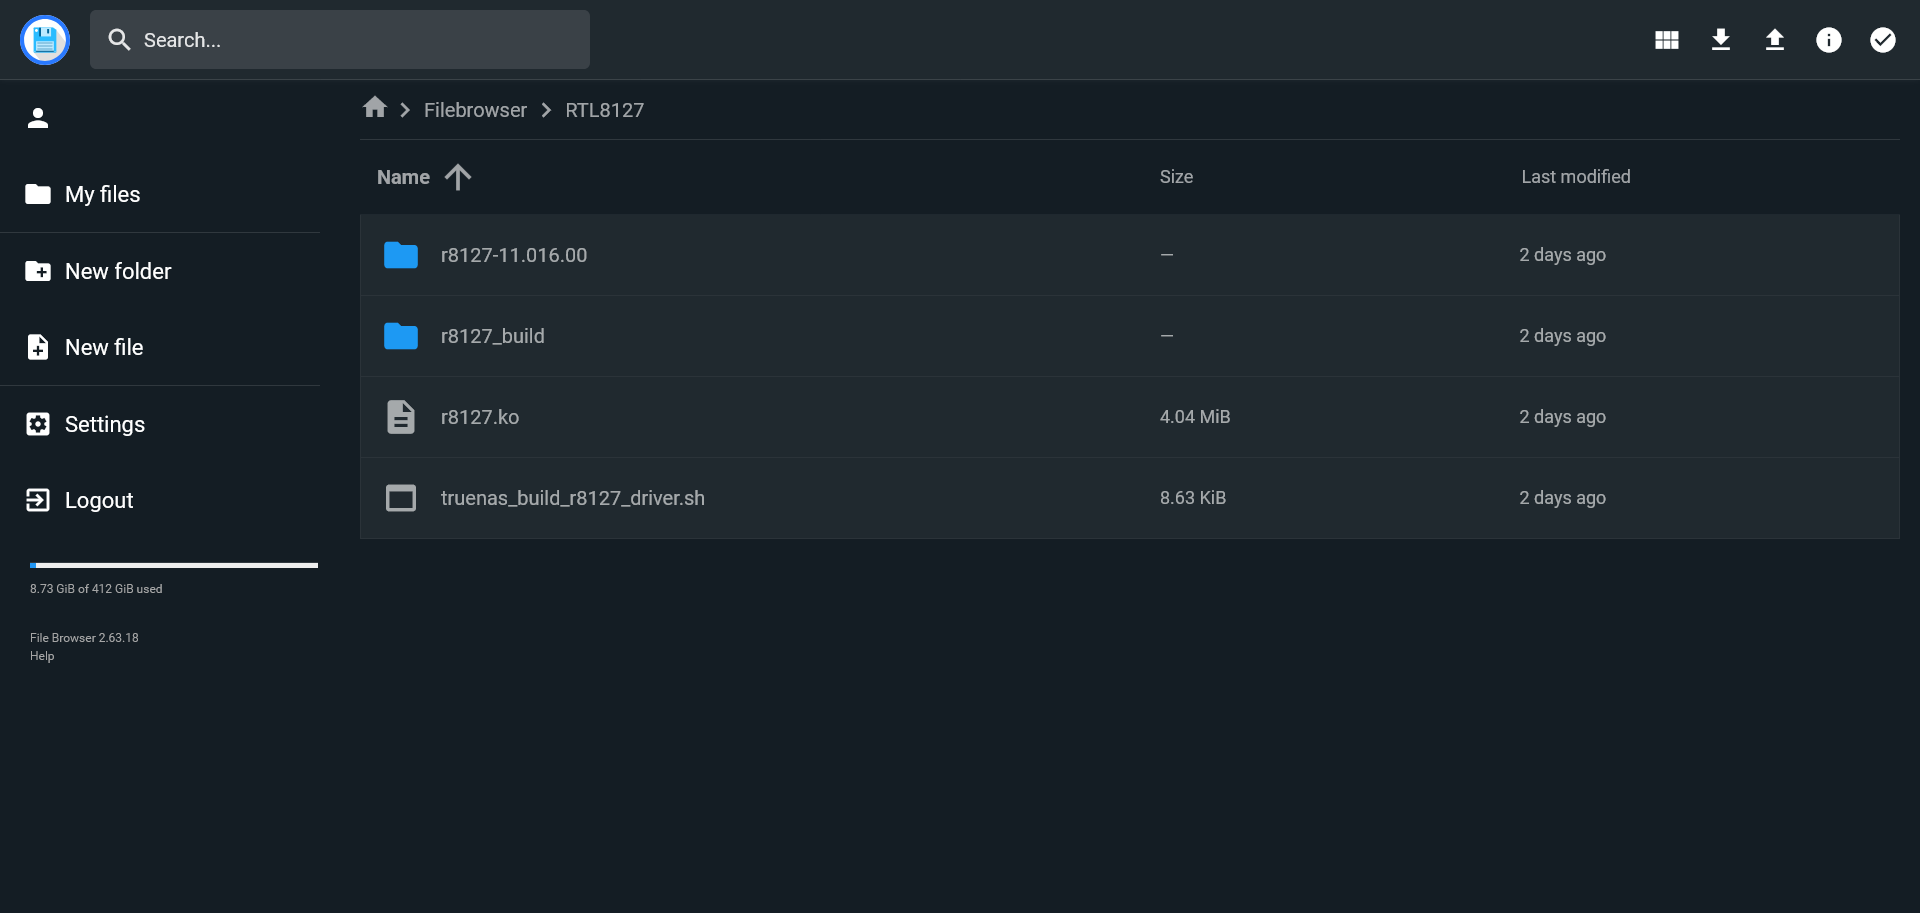Select truenas_build_r8127_driver.sh file name
This screenshot has width=1920, height=913.
pyautogui.click(x=573, y=498)
